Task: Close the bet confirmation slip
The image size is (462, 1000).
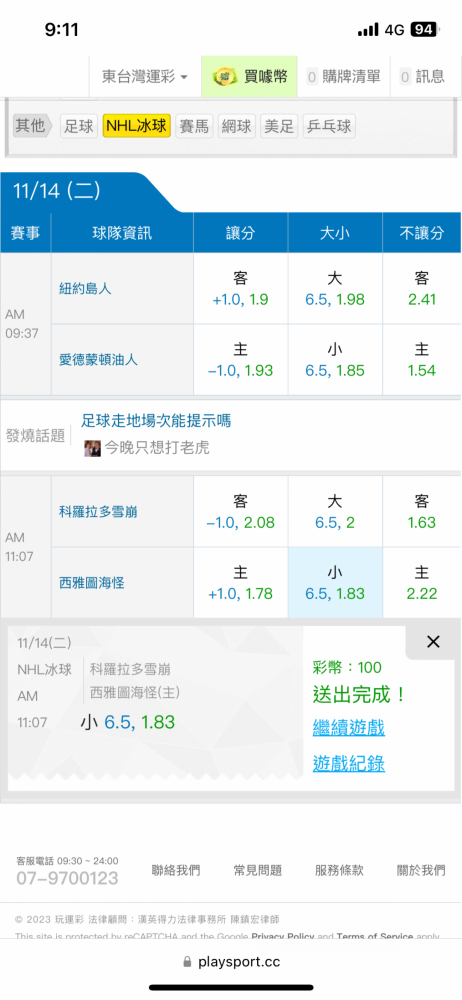Action: (433, 642)
